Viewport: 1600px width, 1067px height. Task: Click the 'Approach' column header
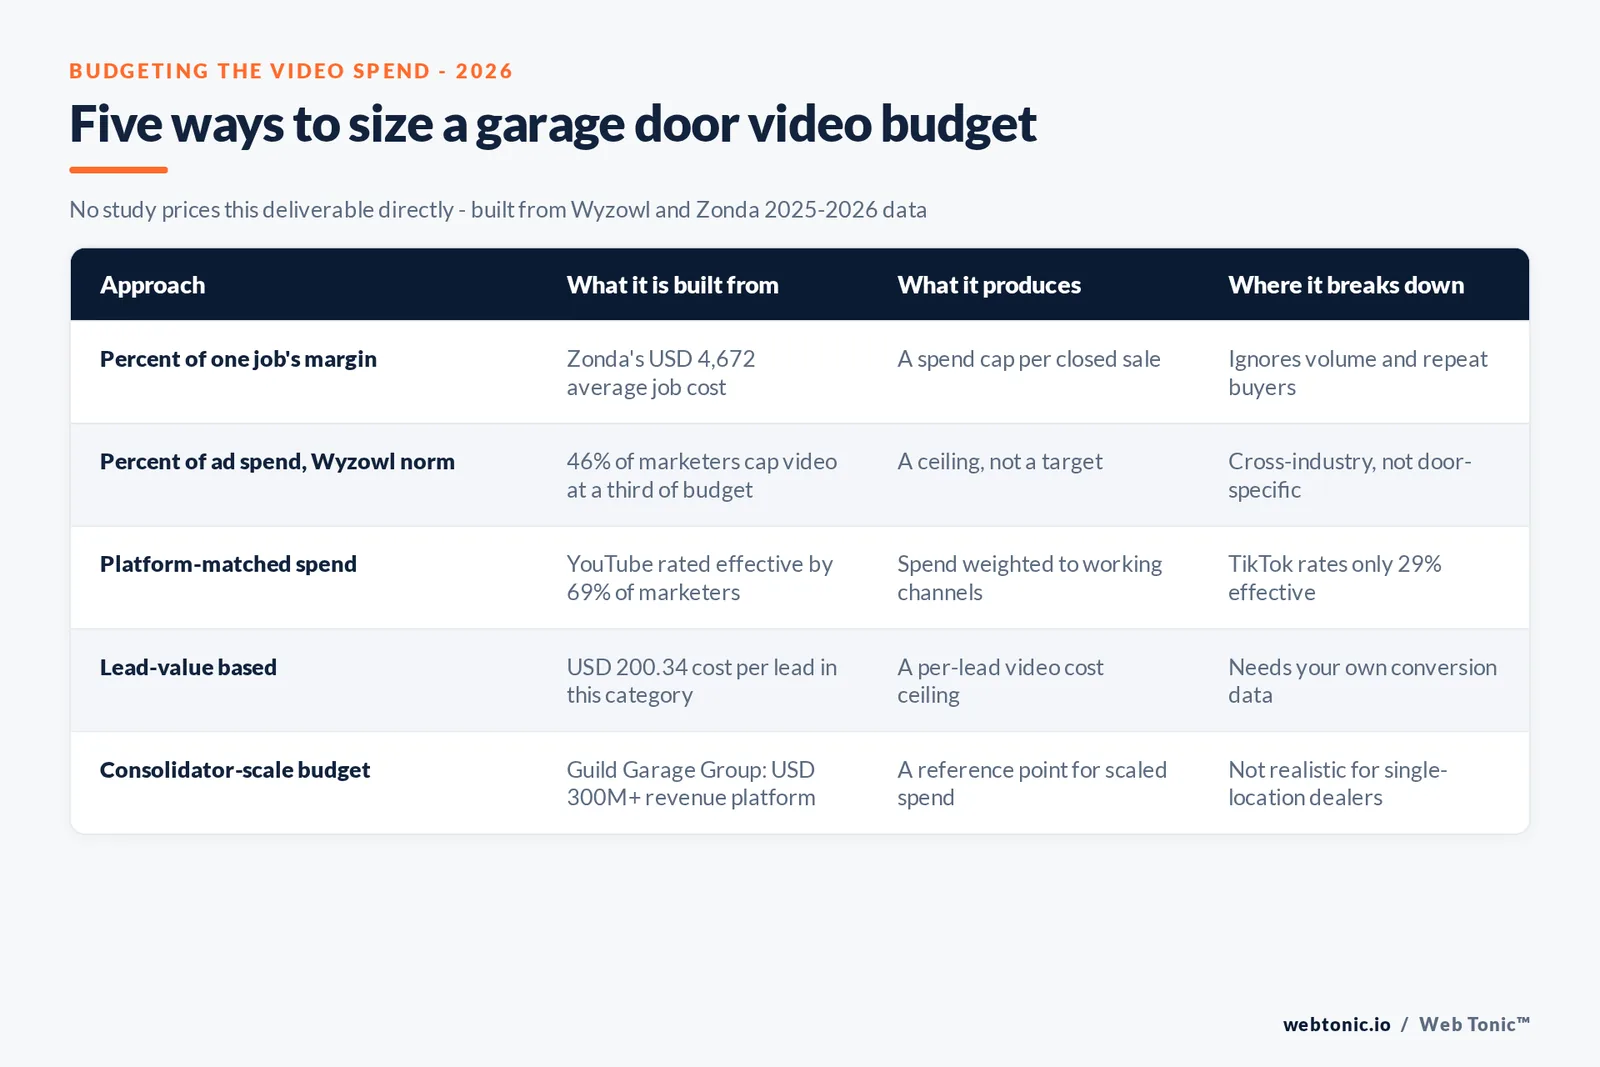click(x=153, y=285)
